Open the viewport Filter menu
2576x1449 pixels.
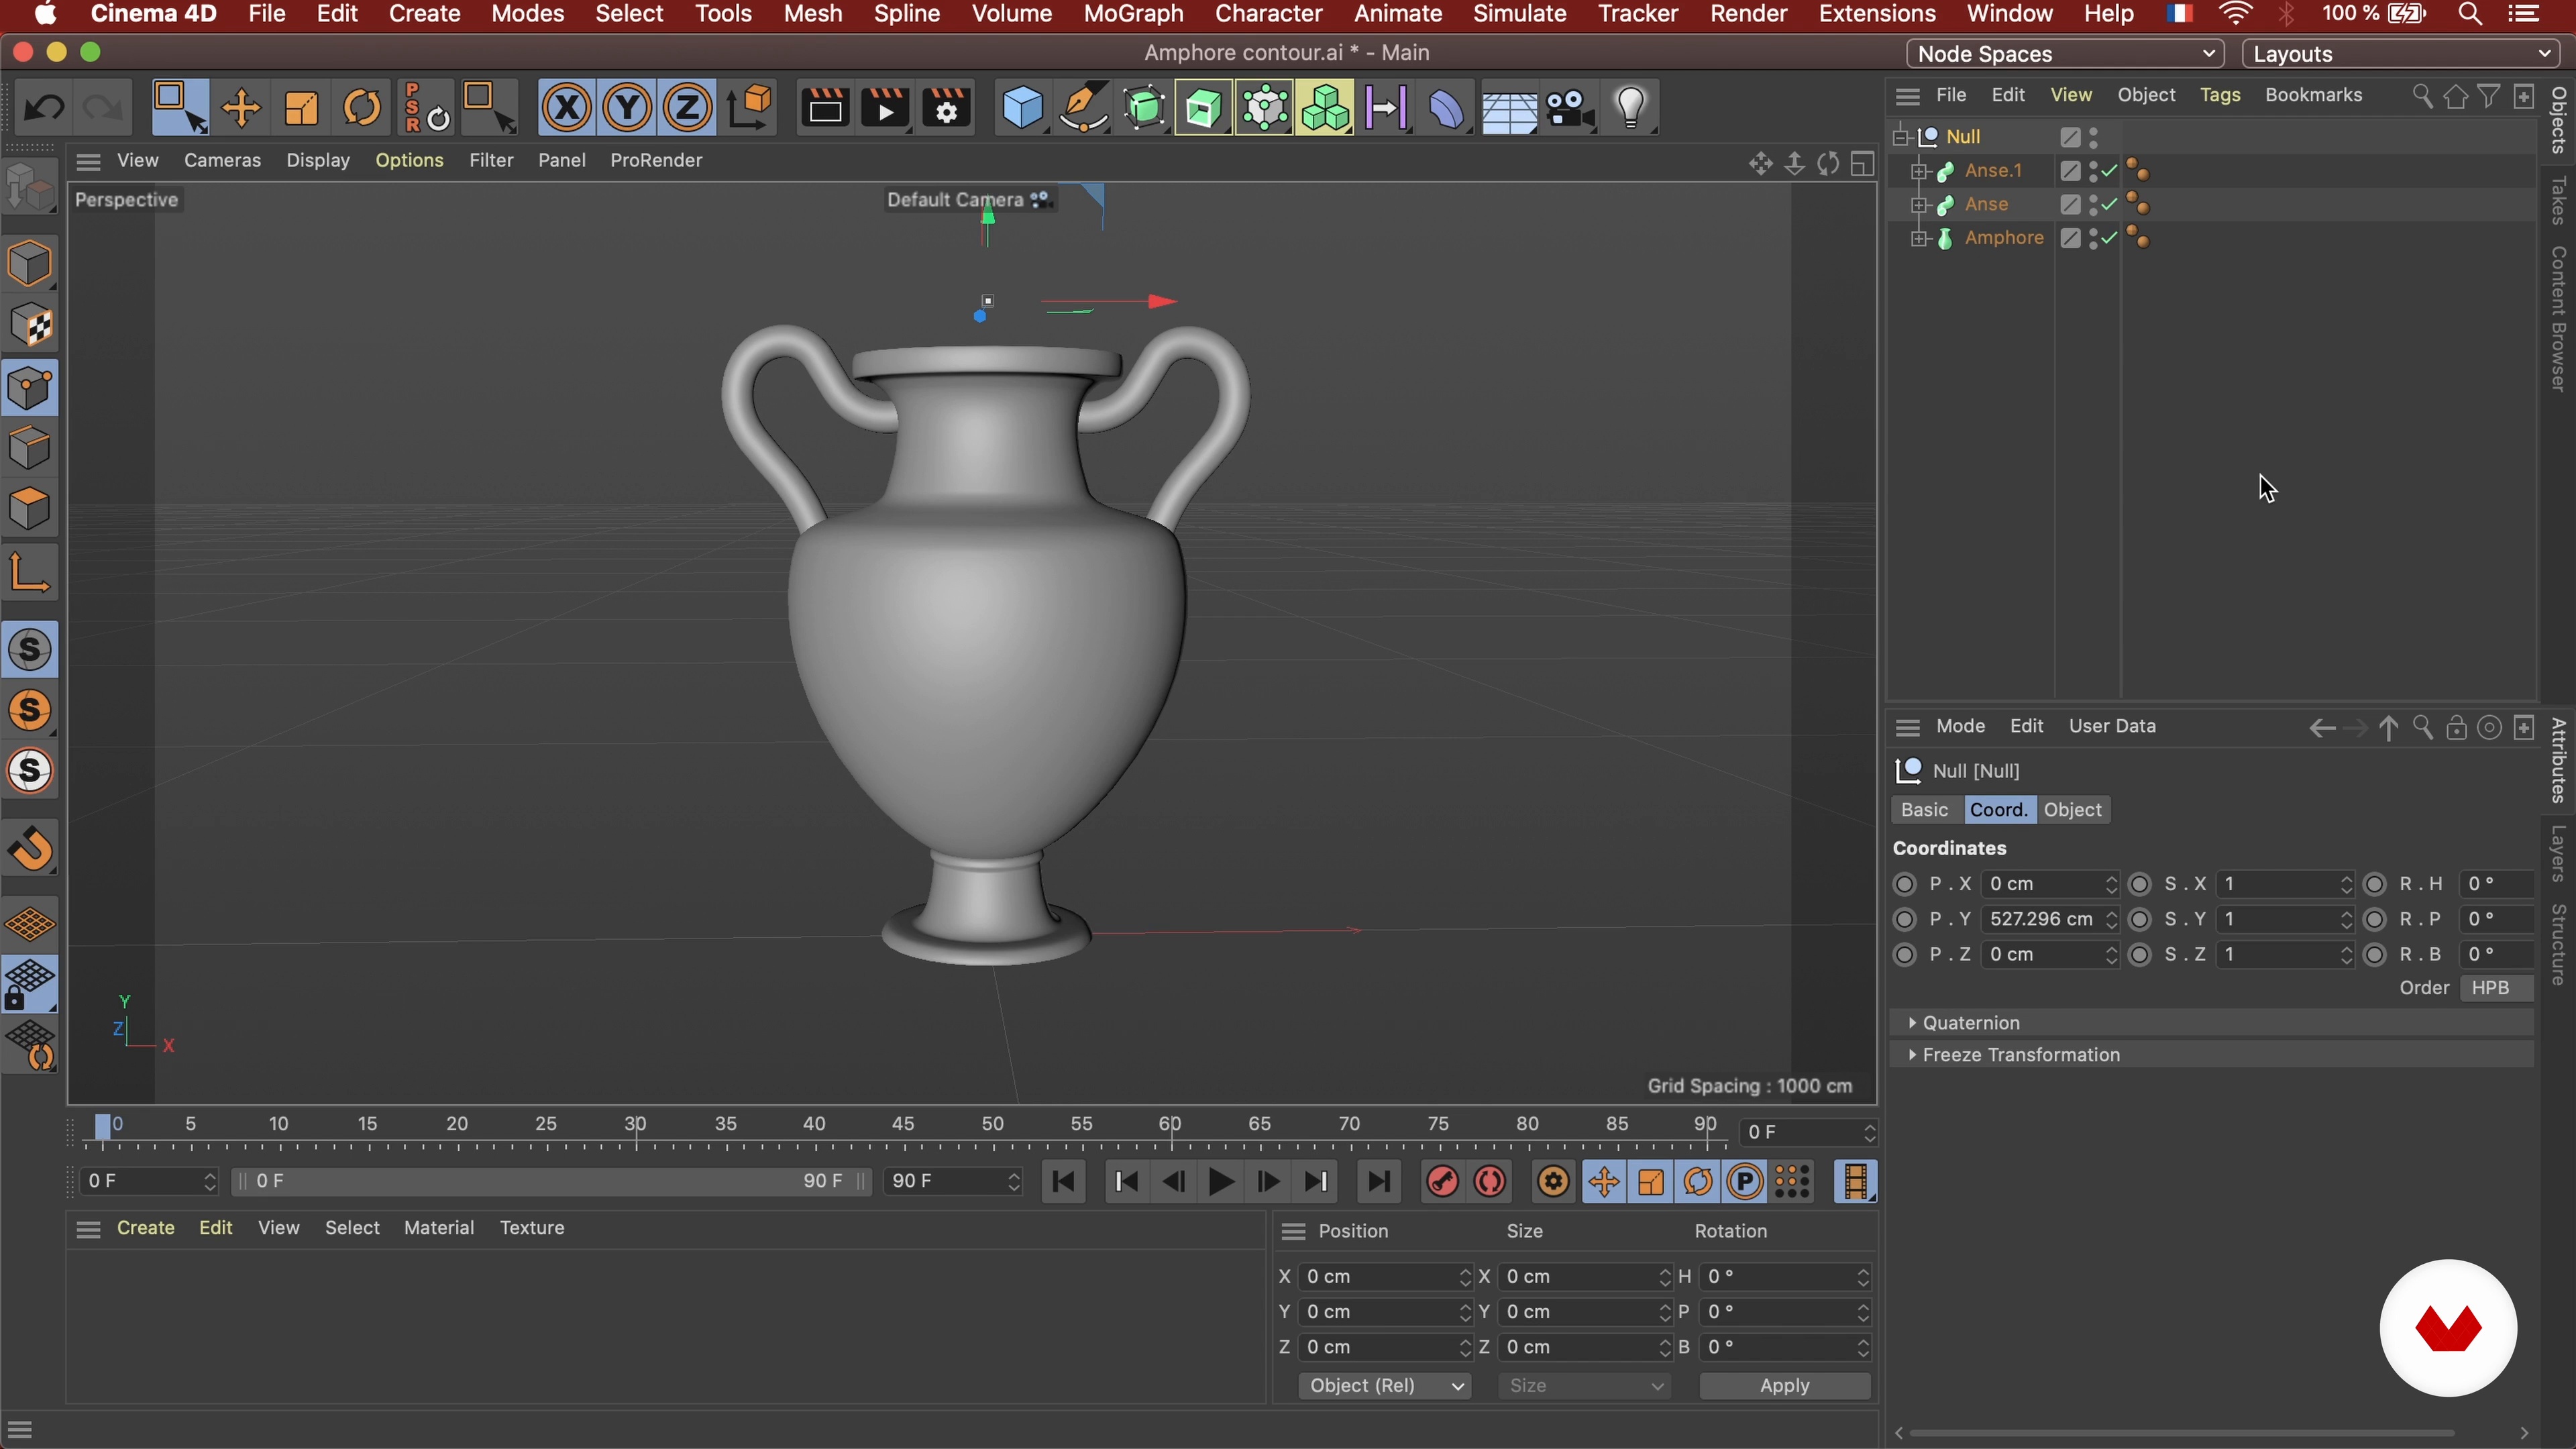491,160
